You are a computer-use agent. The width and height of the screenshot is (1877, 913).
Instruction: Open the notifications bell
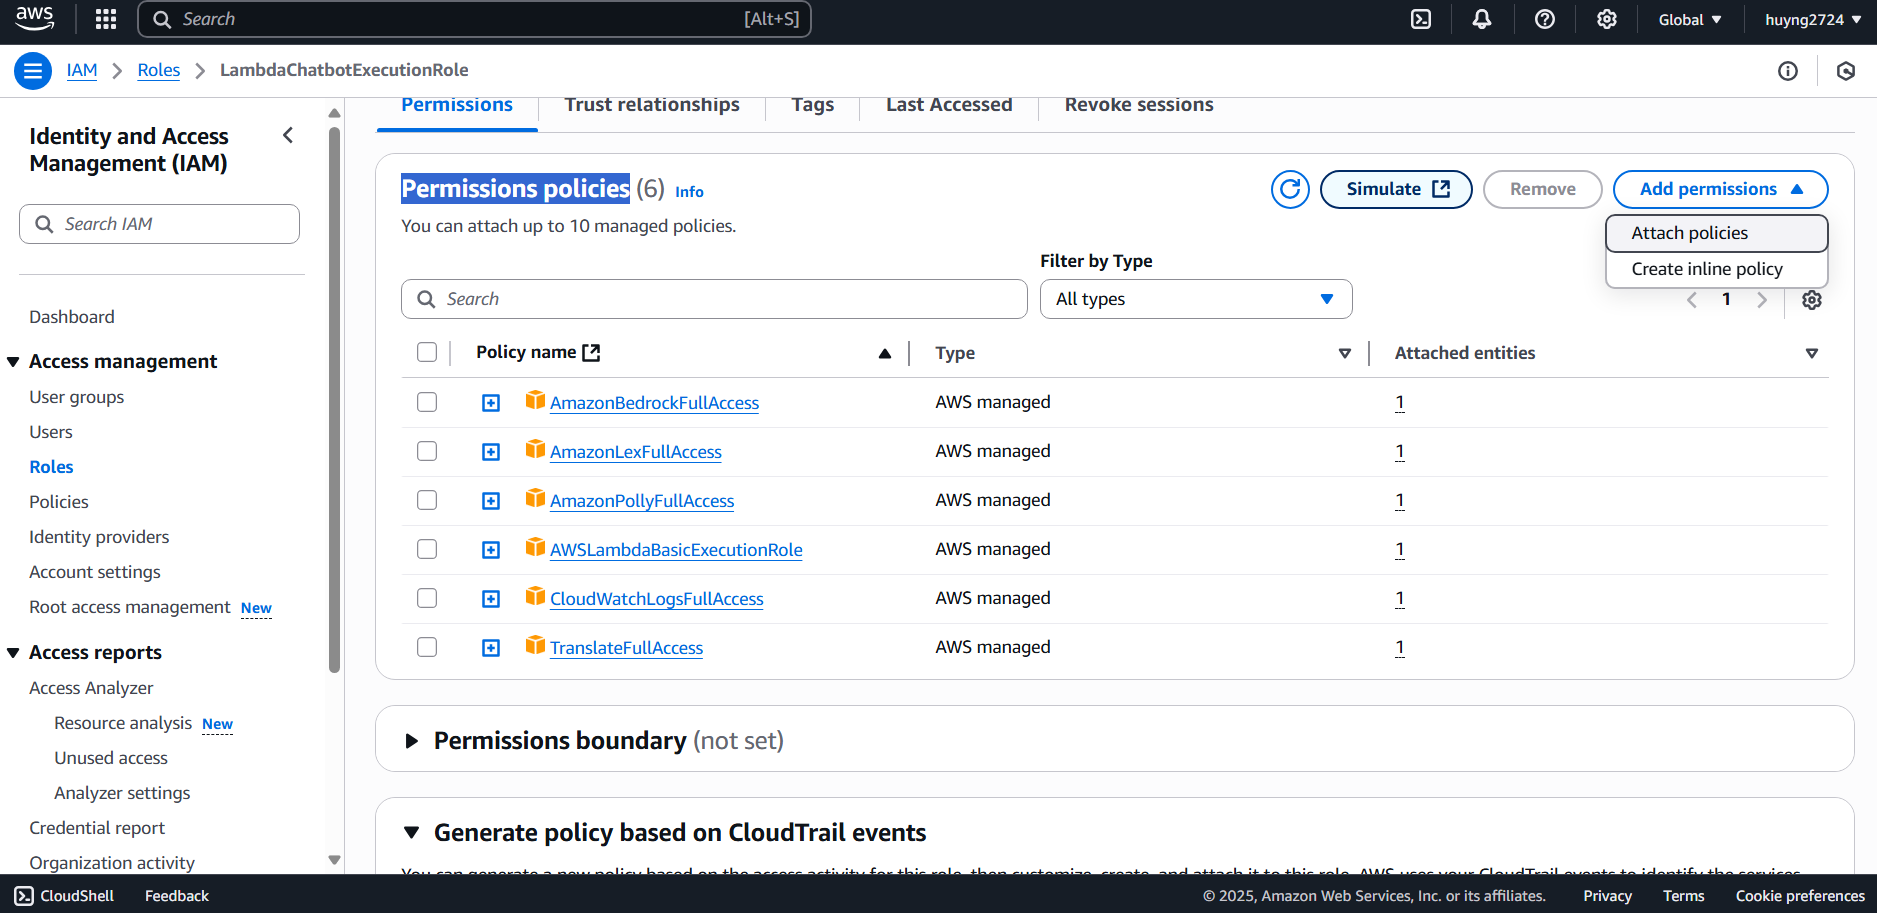click(x=1482, y=19)
